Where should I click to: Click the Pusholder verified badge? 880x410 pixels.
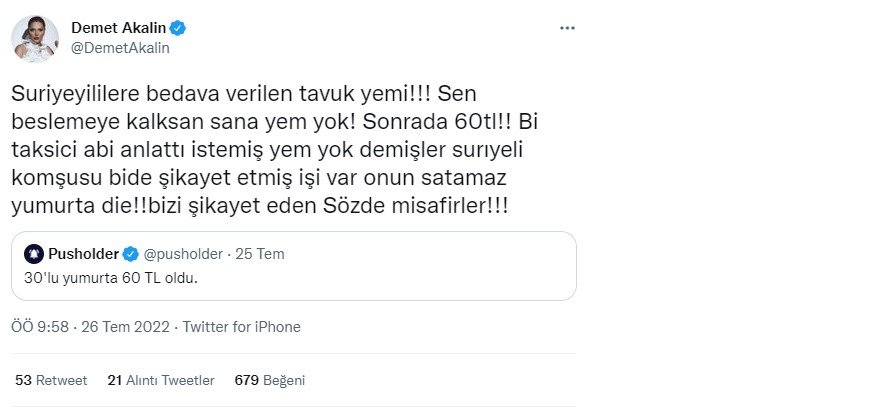(128, 253)
